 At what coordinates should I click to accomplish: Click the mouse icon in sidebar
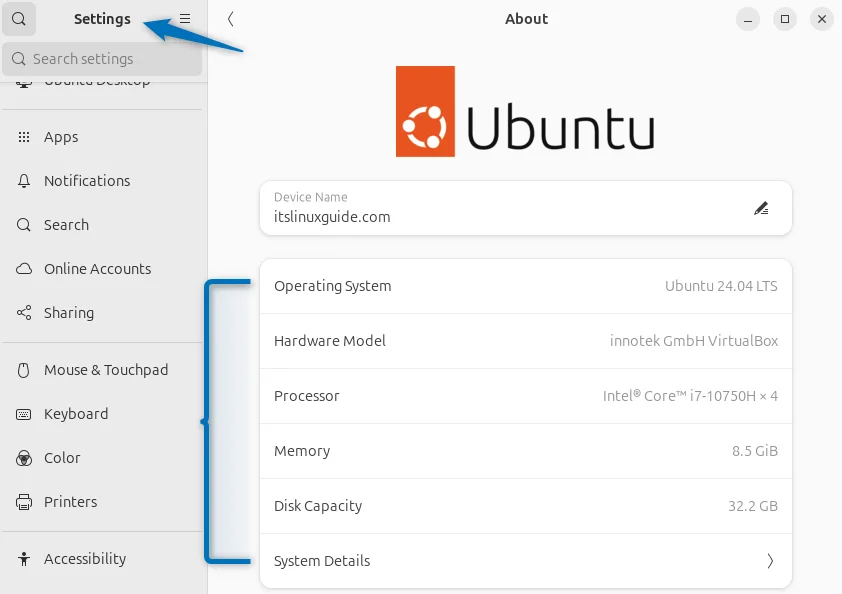[x=24, y=370]
